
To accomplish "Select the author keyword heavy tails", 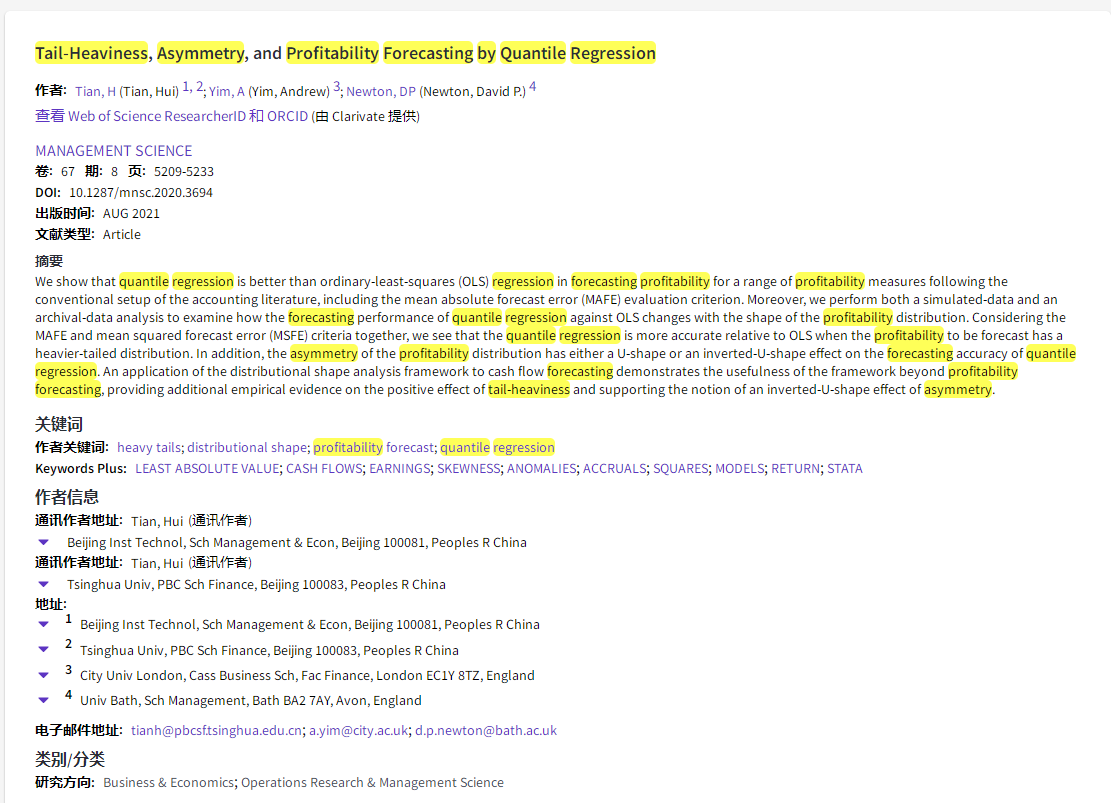I will click(148, 447).
